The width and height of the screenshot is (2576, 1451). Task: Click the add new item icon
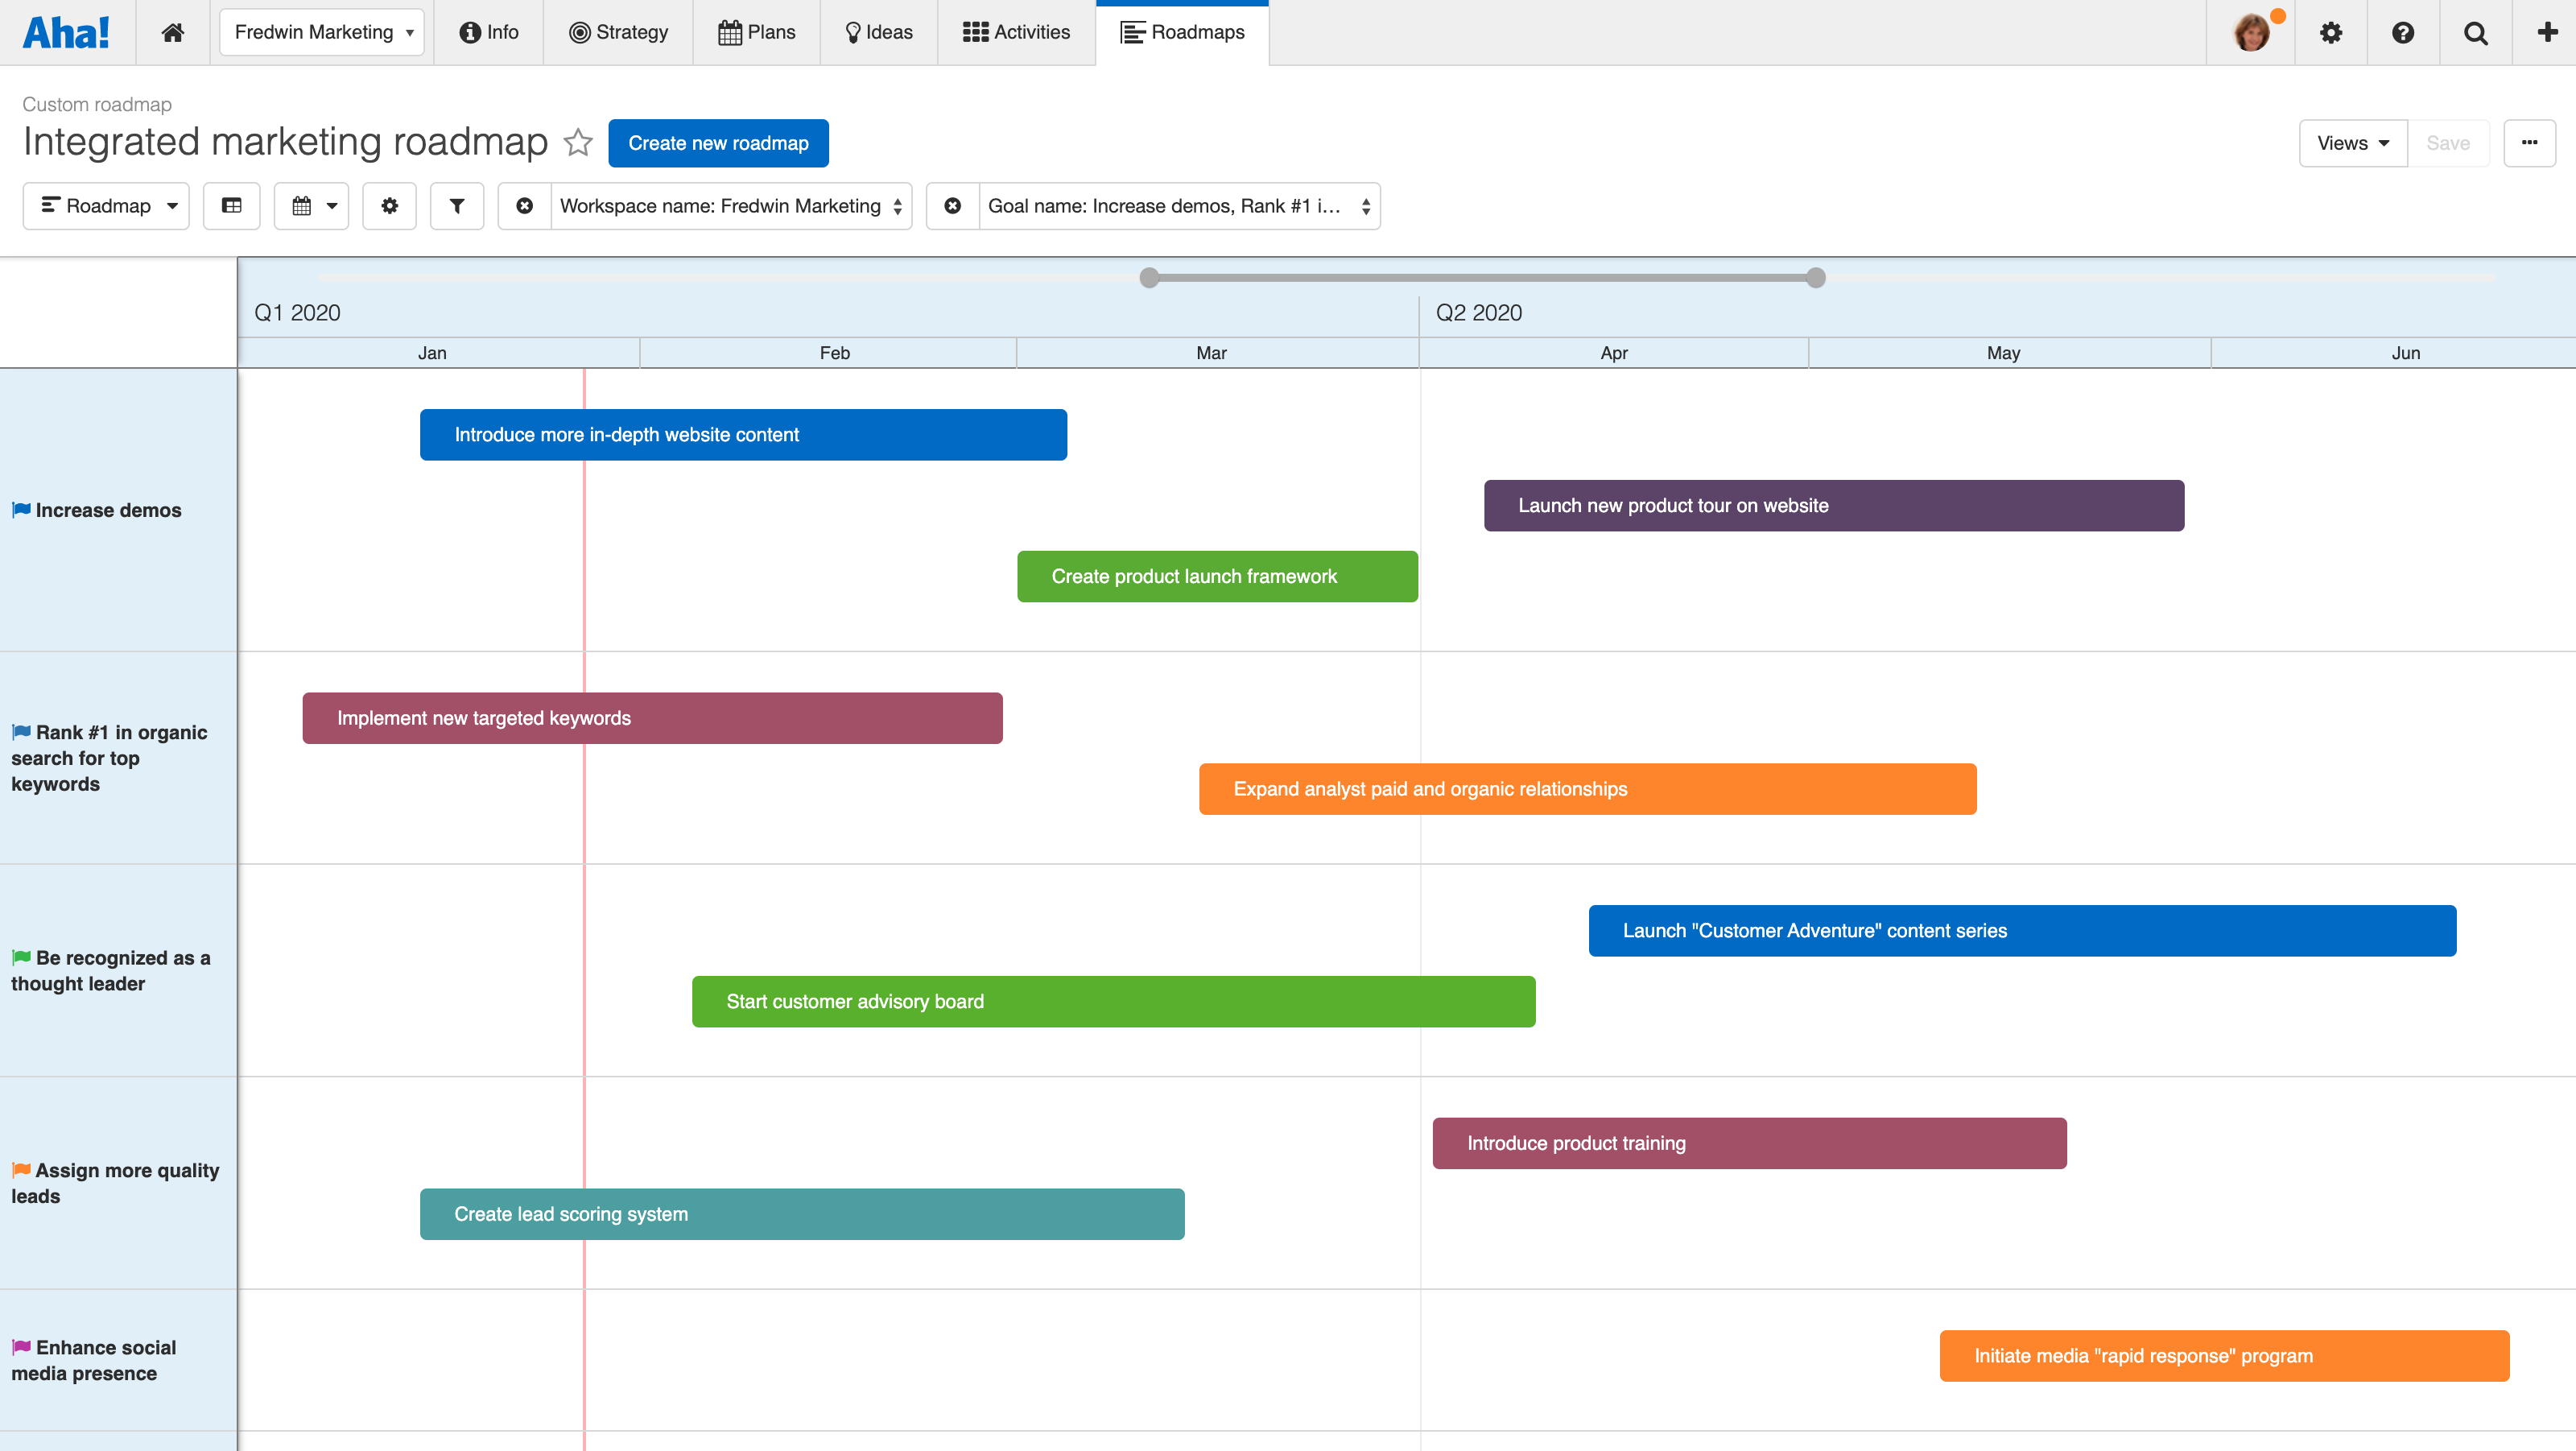click(x=2544, y=32)
